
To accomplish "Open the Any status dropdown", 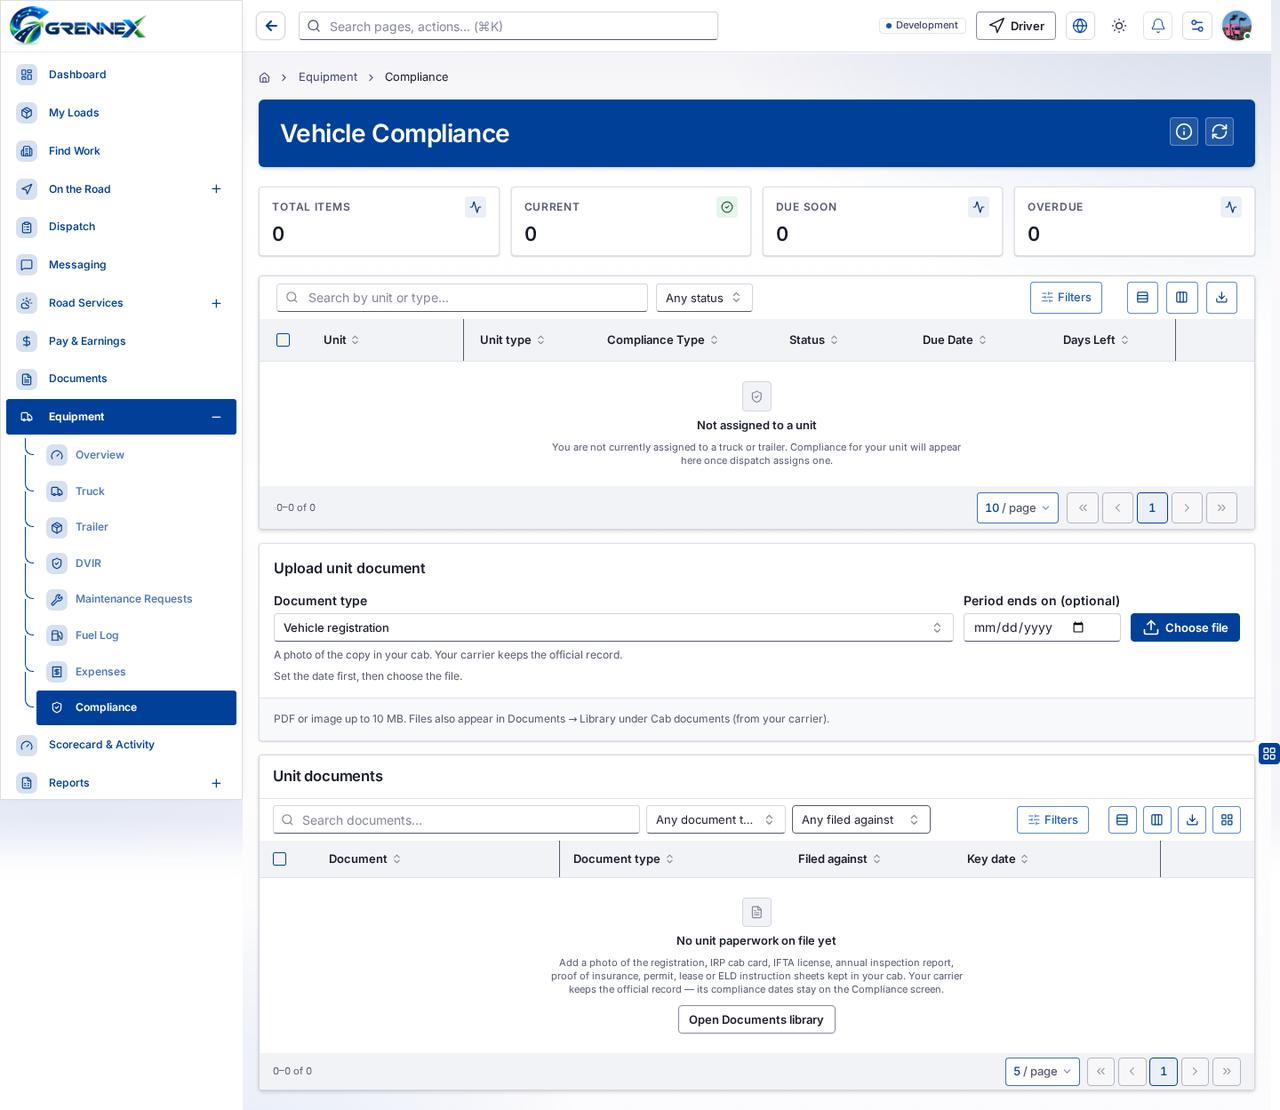I will 704,298.
